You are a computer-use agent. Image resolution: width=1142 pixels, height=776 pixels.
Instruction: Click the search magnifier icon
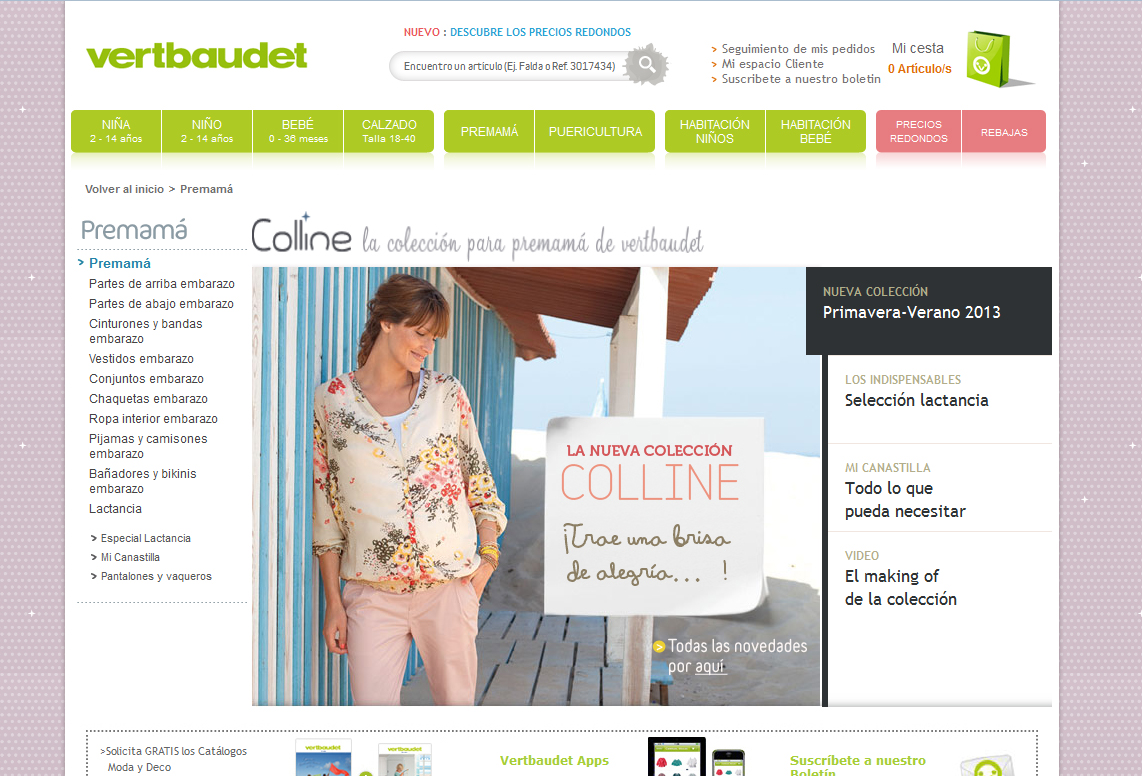(x=647, y=64)
